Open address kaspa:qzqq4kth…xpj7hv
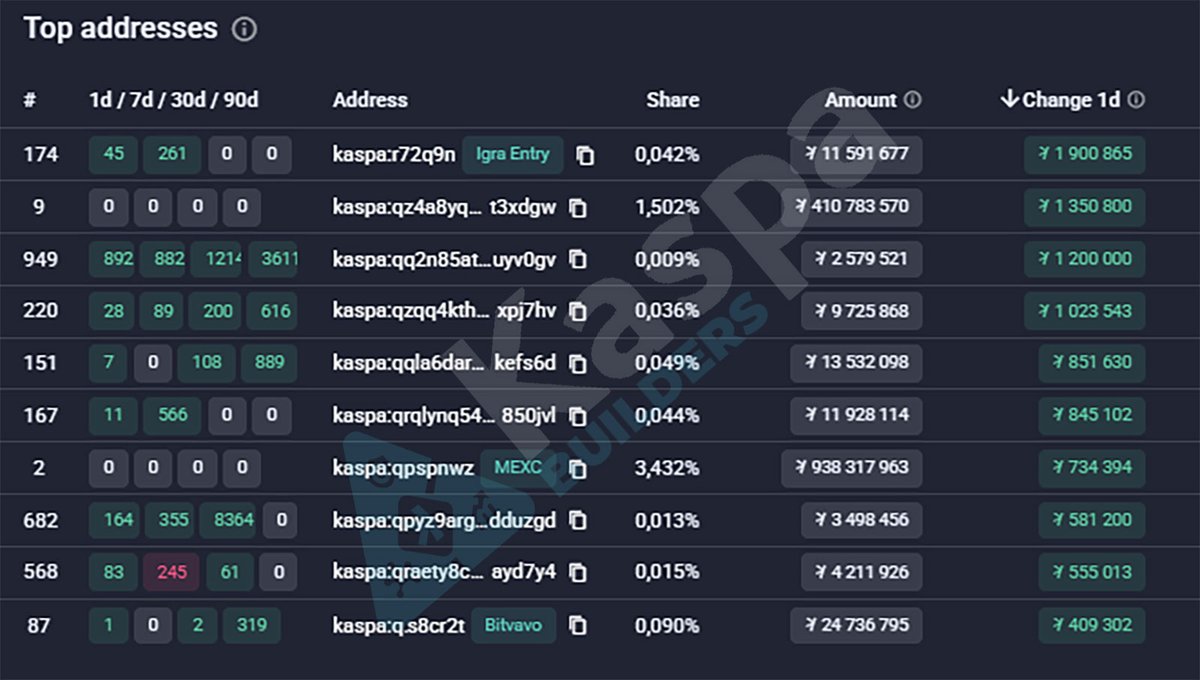Viewport: 1200px width, 680px height. coord(444,311)
